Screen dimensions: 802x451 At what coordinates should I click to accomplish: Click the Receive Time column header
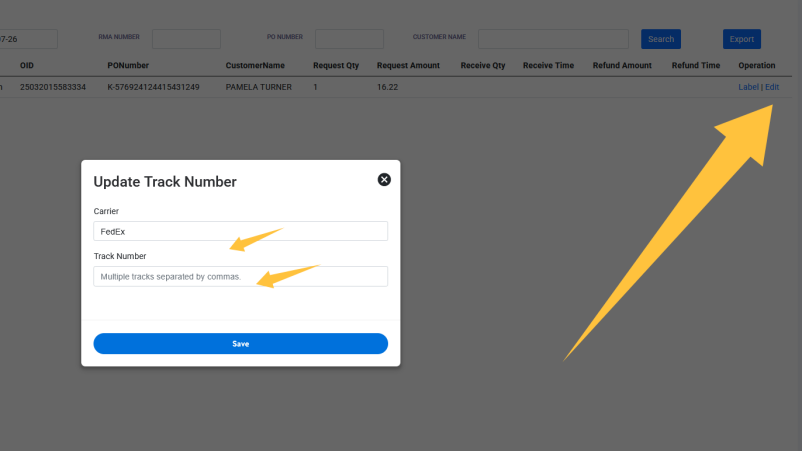pyautogui.click(x=548, y=65)
